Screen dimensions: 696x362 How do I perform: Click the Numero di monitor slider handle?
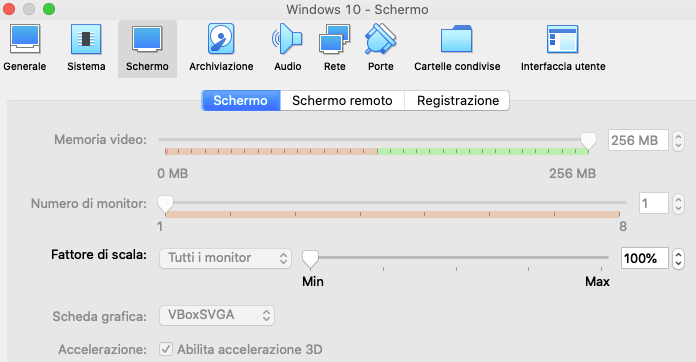click(165, 204)
